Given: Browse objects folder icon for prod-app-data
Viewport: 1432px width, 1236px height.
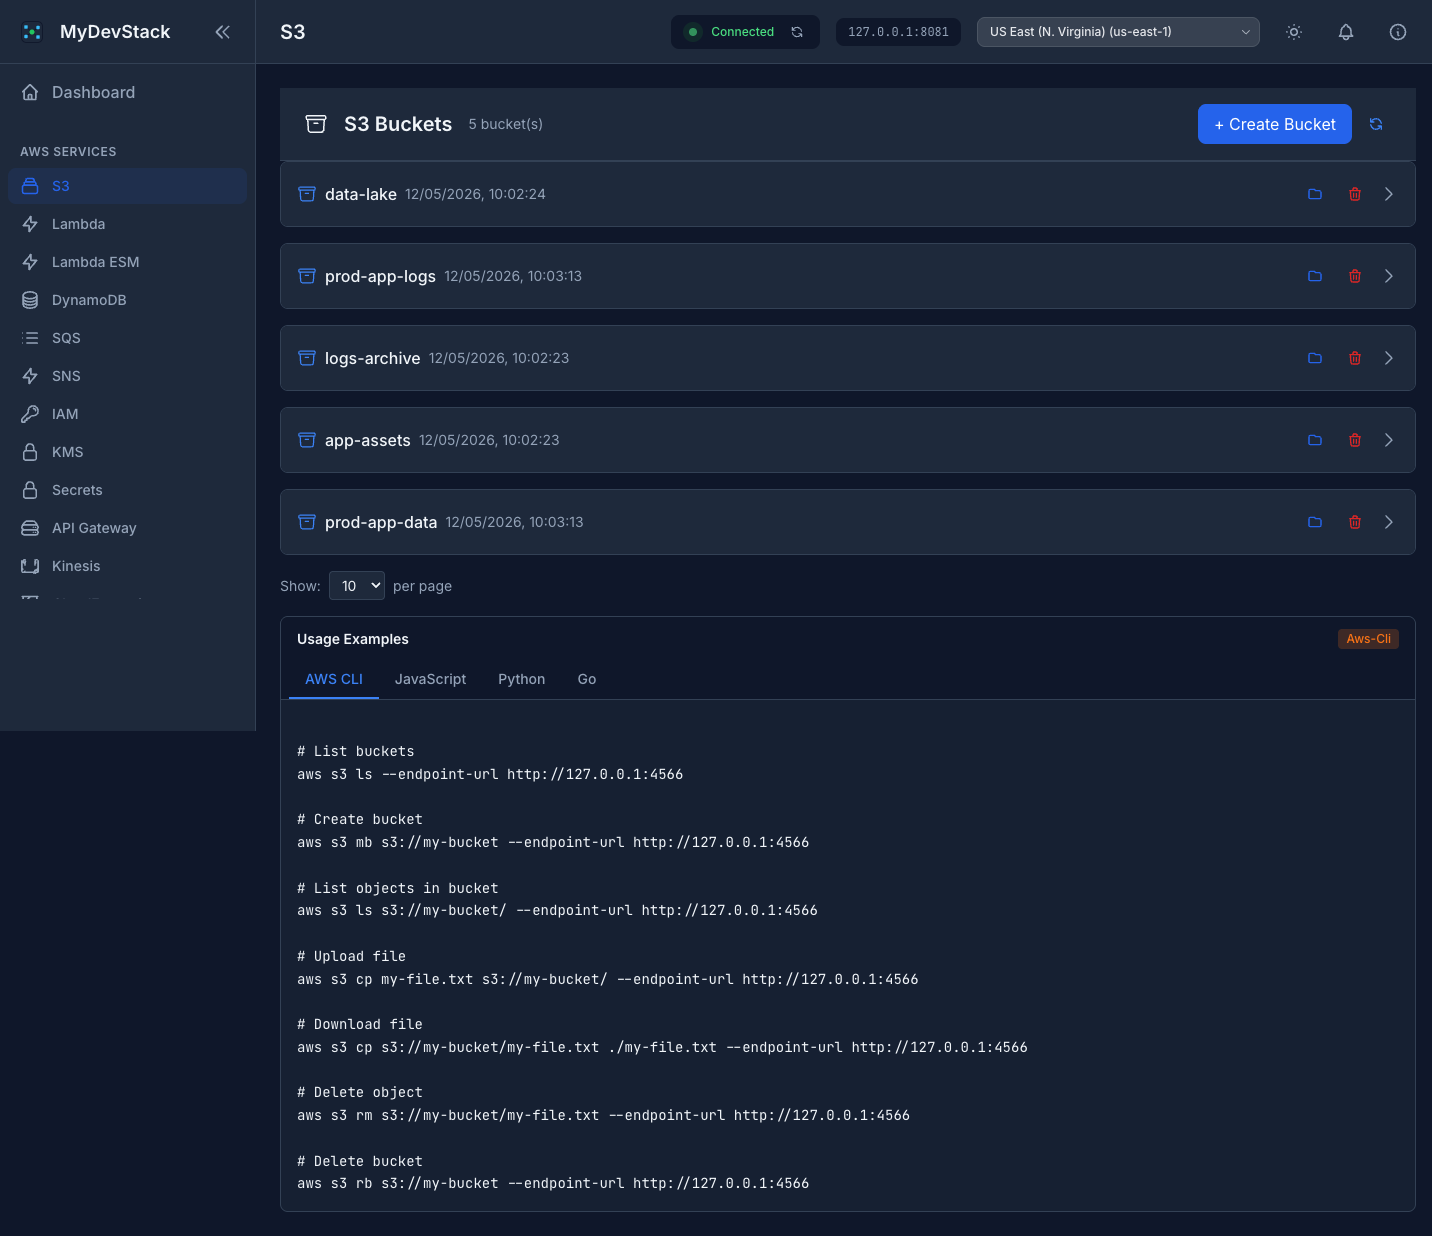Looking at the screenshot, I should pos(1315,522).
